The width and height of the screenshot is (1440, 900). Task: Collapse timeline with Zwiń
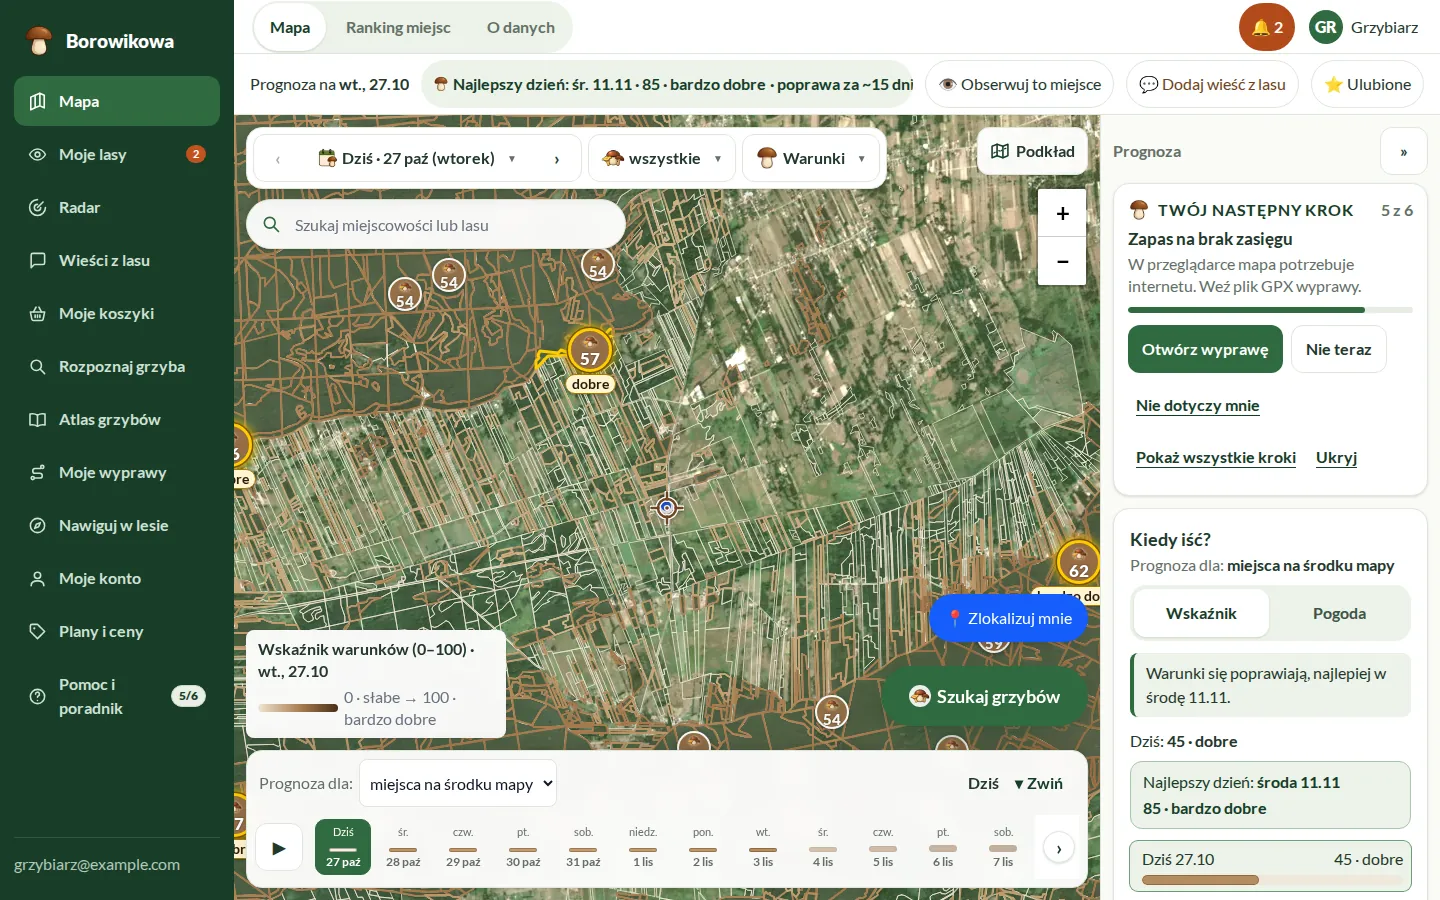click(1038, 784)
